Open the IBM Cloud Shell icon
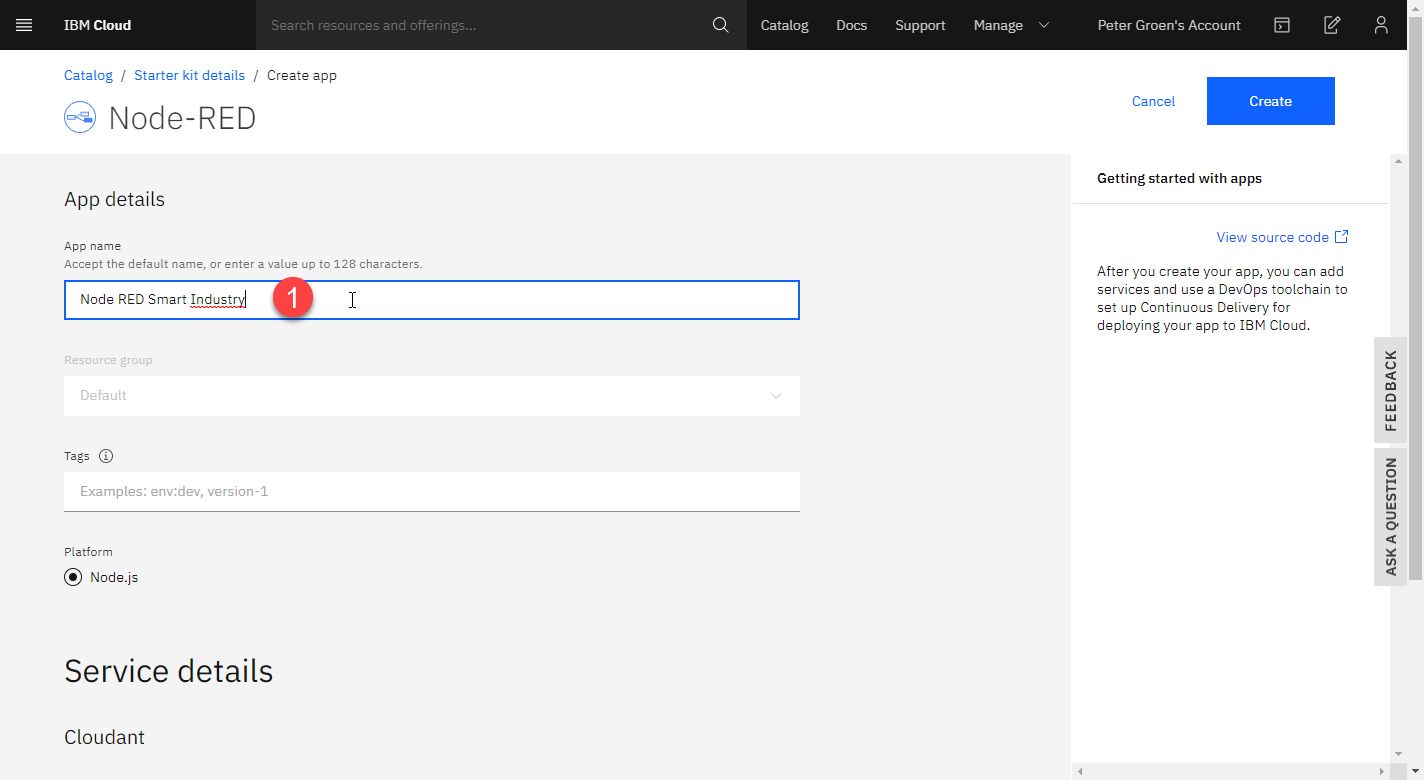1424x780 pixels. tap(1282, 25)
